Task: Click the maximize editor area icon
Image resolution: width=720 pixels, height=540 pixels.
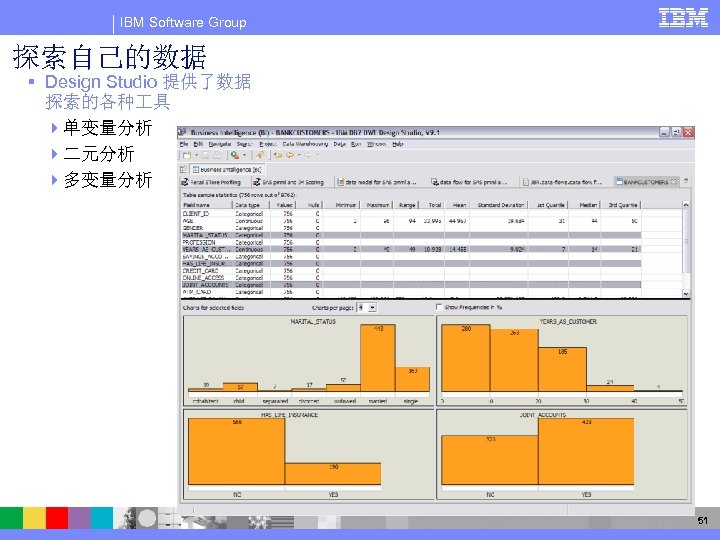Action: 686,181
